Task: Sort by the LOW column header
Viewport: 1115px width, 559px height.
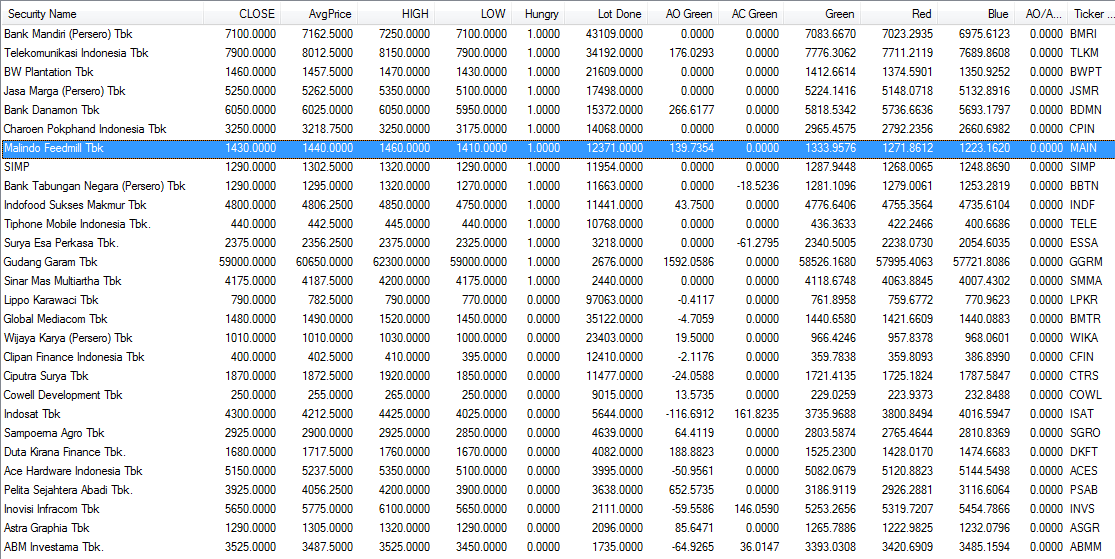Action: tap(475, 14)
